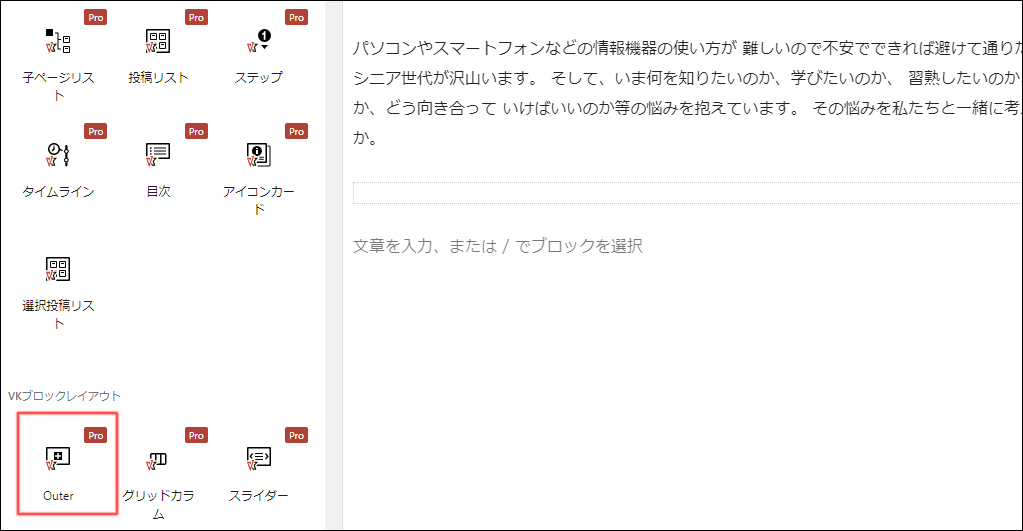Click the Pro badge above 目次
The height and width of the screenshot is (531, 1023).
pyautogui.click(x=196, y=132)
